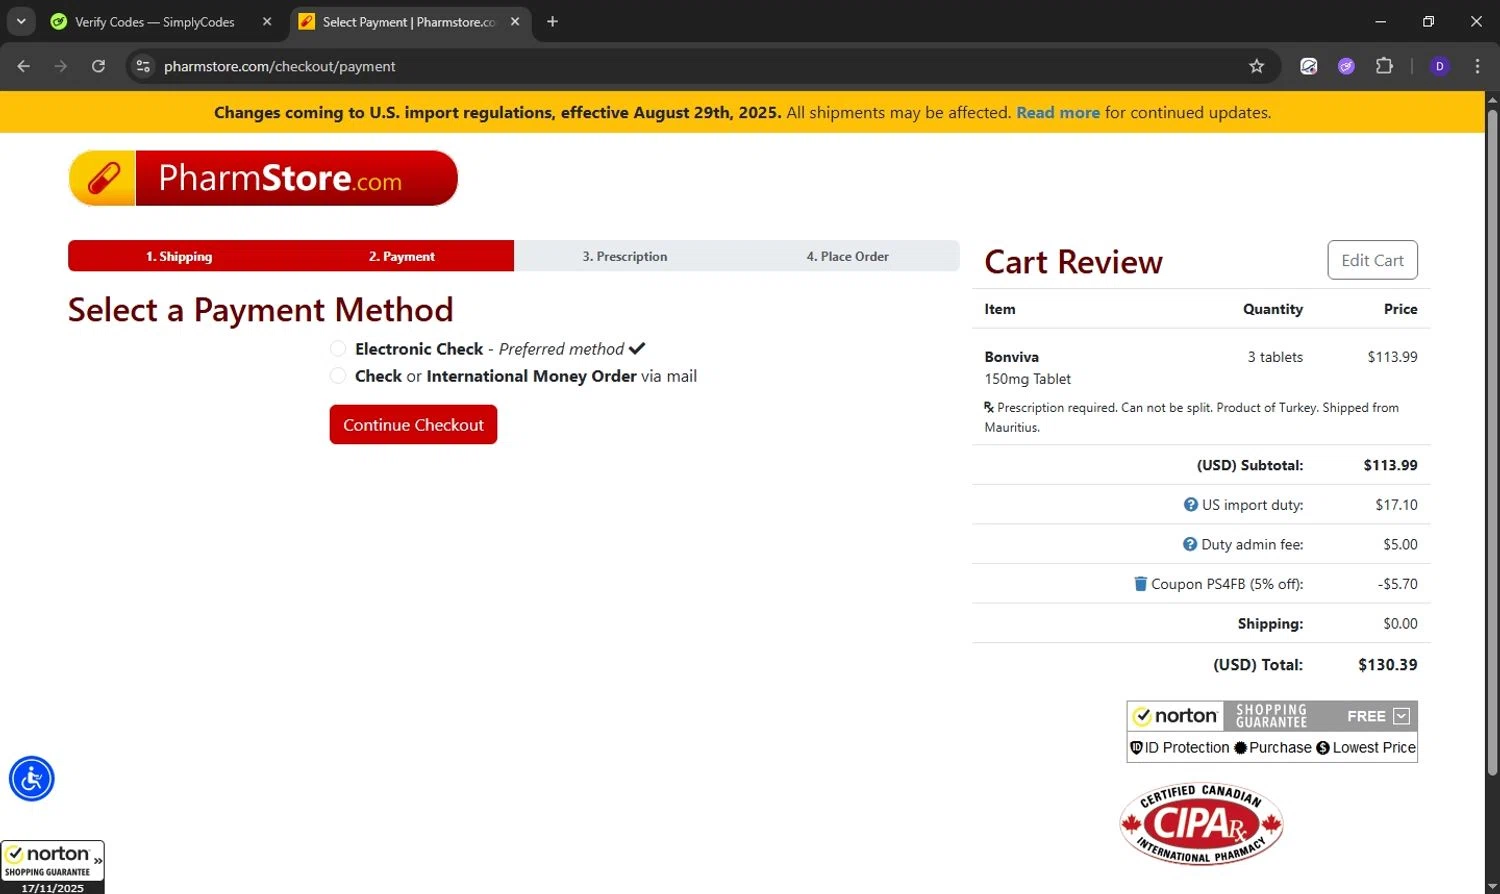Close the Verify Codes SimplyCodes tab
Image resolution: width=1500 pixels, height=894 pixels.
267,22
